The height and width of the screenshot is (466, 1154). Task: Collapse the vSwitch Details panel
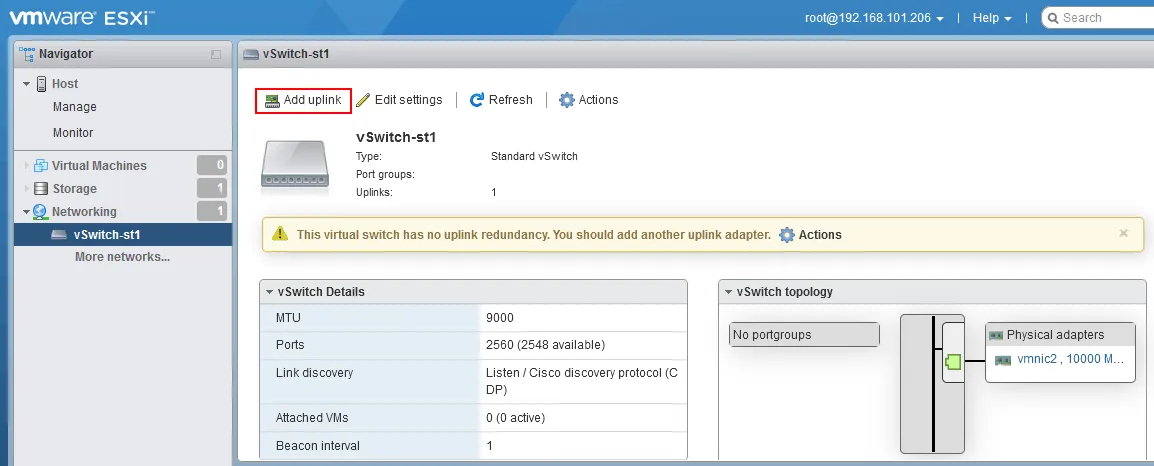pos(268,292)
